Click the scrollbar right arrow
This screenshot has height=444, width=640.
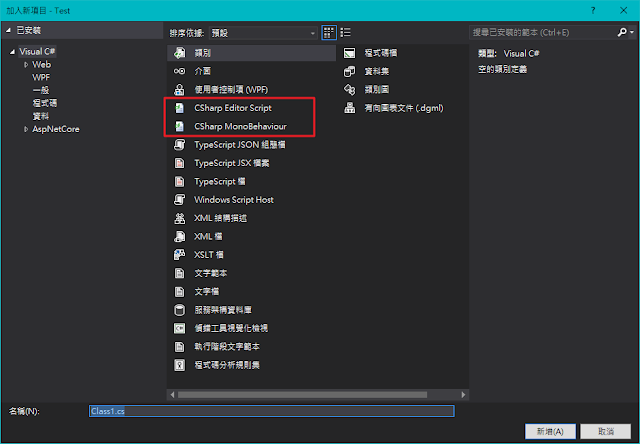pos(463,395)
